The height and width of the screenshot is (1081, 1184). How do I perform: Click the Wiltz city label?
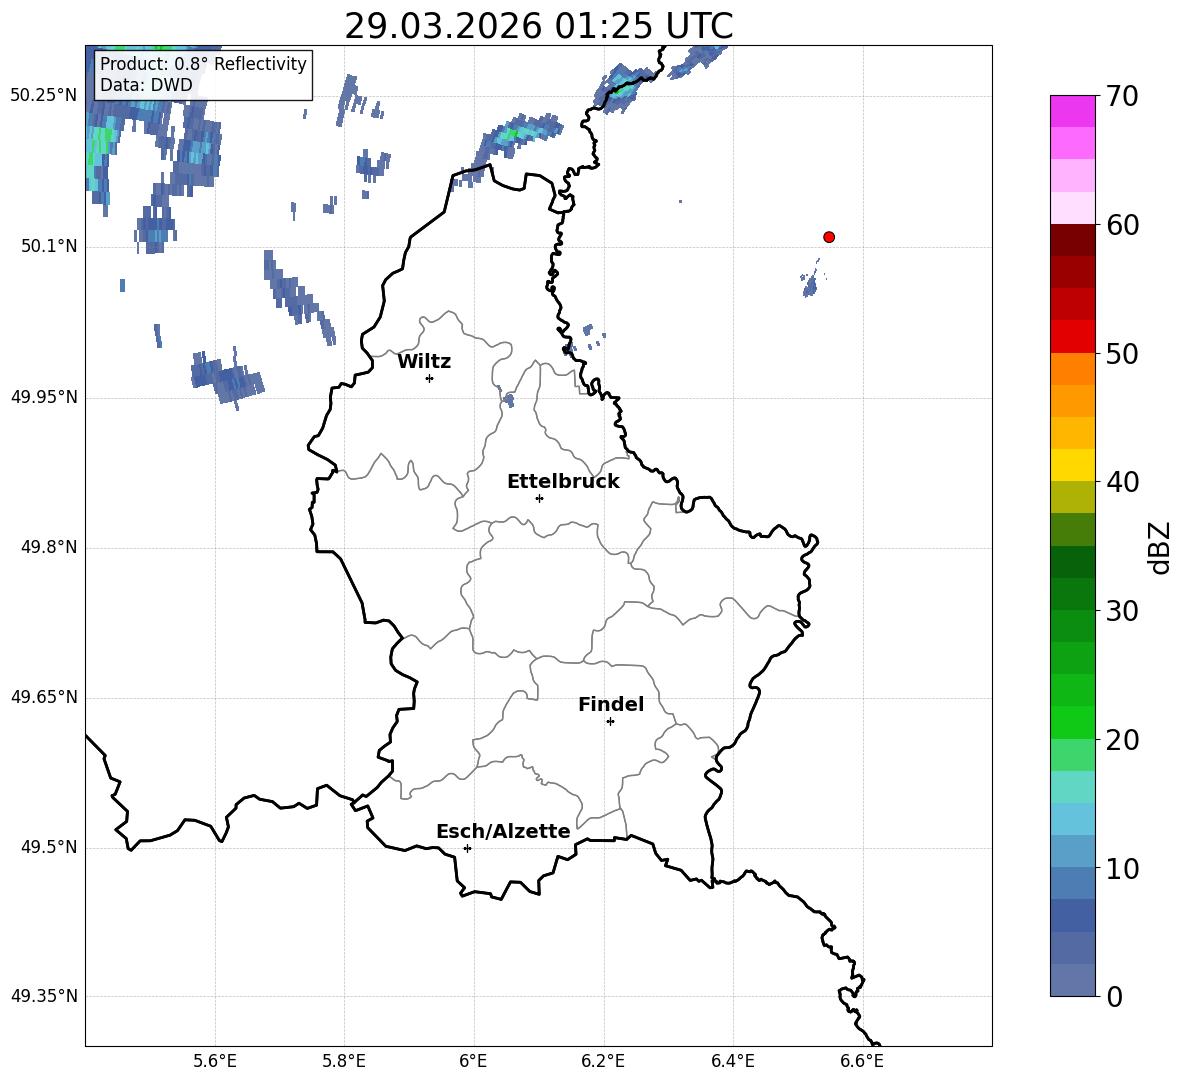click(424, 362)
